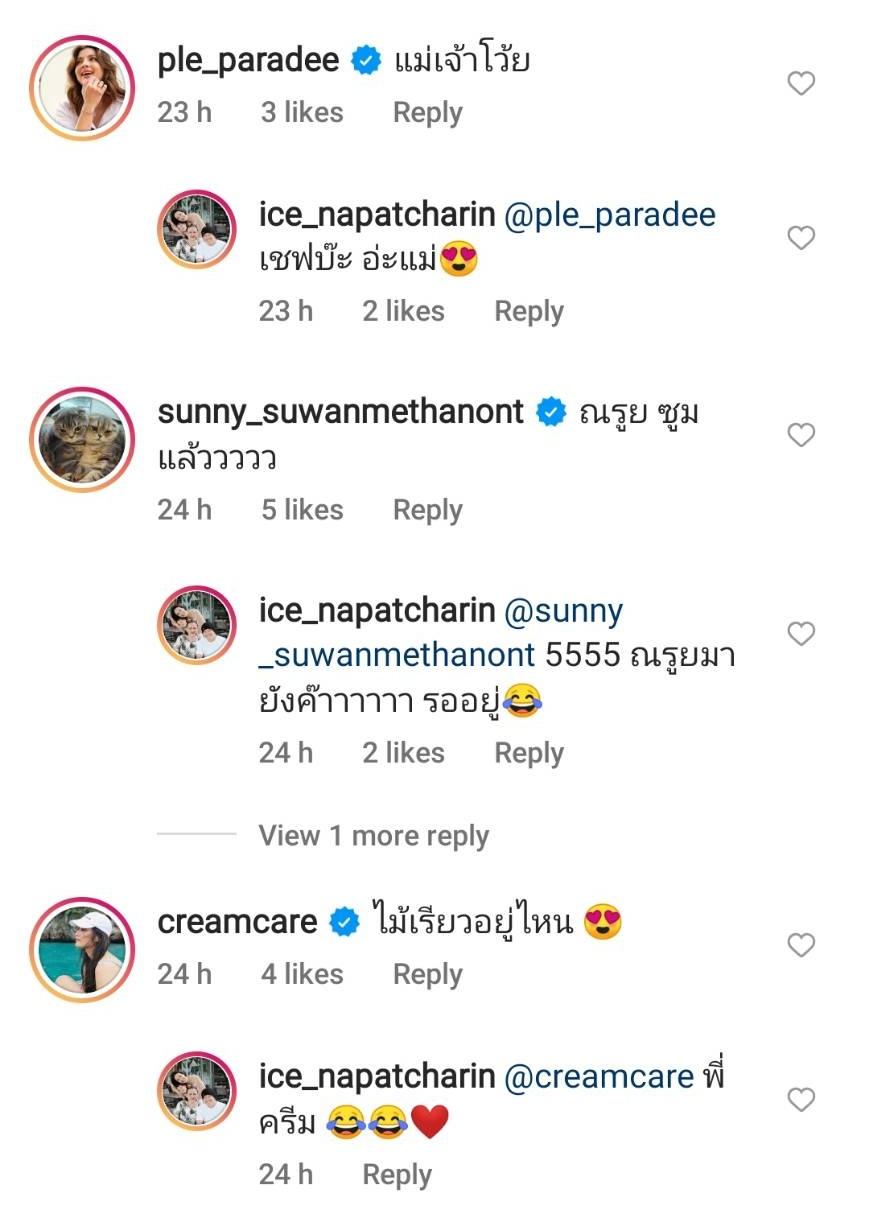View the 5 likes on sunny_suwanmethanont's comment
Screen dimensions: 869x1213
tap(302, 510)
